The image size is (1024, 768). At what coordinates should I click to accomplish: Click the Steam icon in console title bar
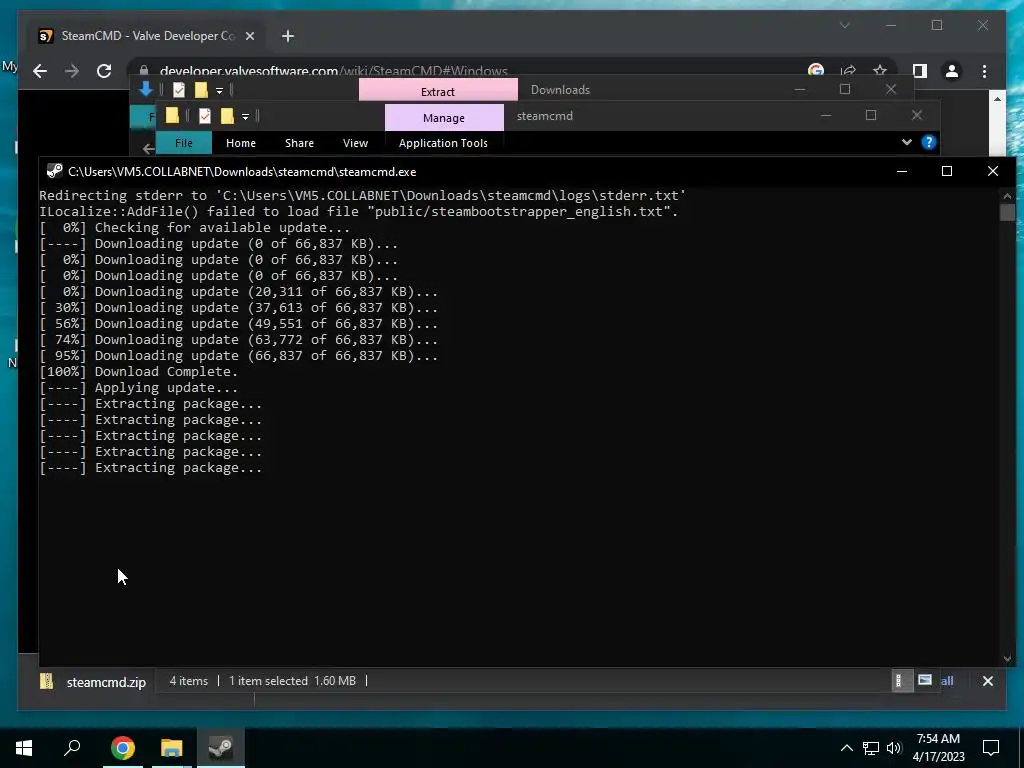(x=54, y=171)
